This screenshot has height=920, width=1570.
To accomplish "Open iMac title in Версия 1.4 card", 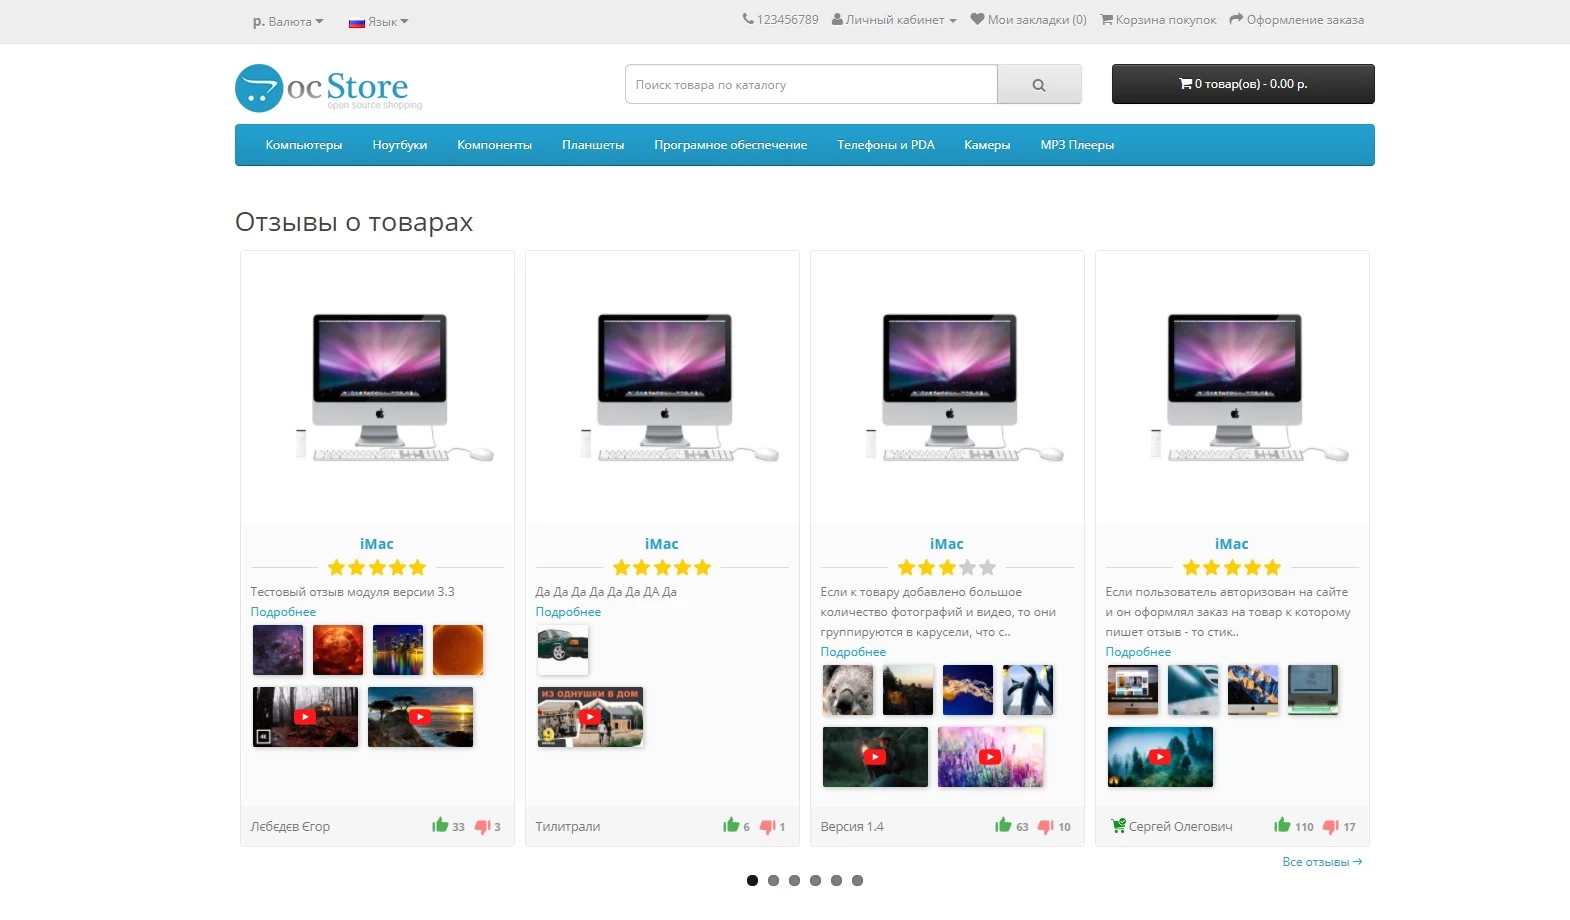I will [947, 544].
